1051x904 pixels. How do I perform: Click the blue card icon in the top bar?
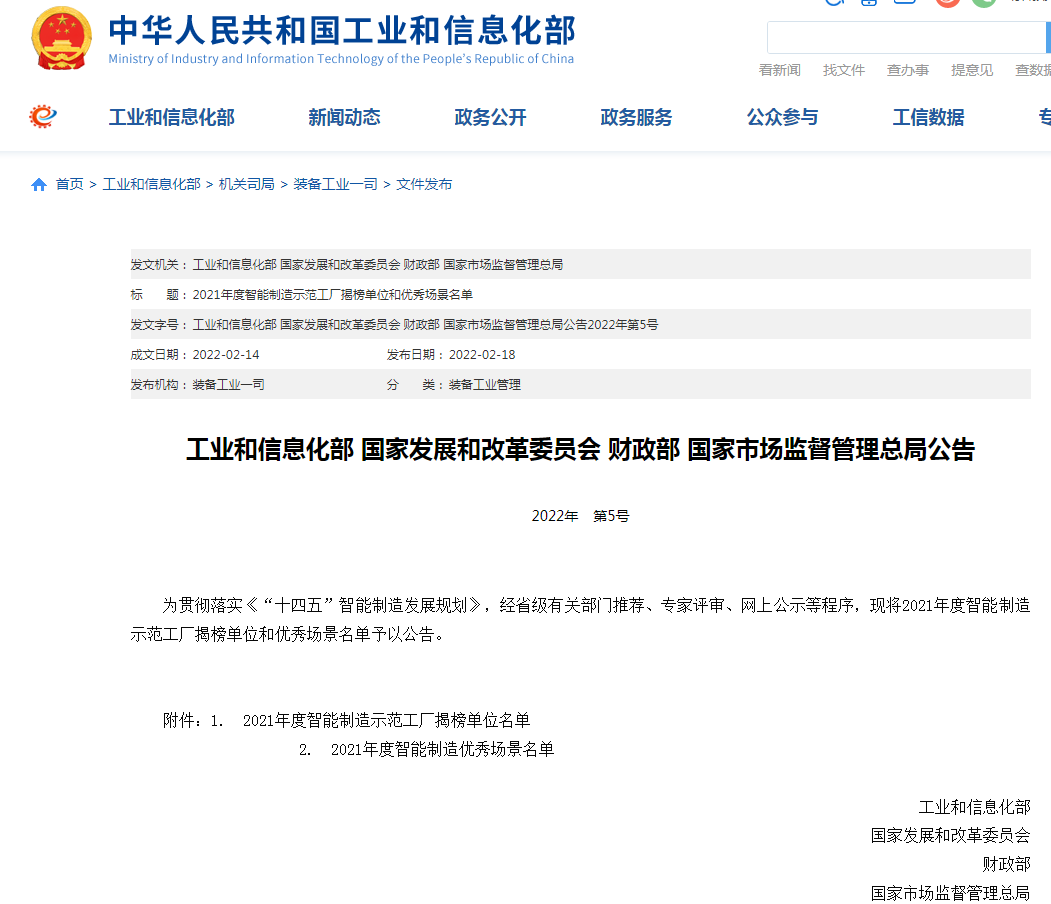click(868, 5)
